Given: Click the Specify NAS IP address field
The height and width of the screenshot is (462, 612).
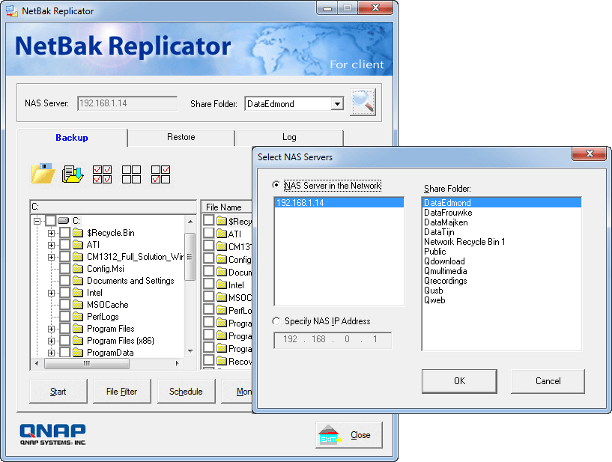Looking at the screenshot, I should click(333, 339).
